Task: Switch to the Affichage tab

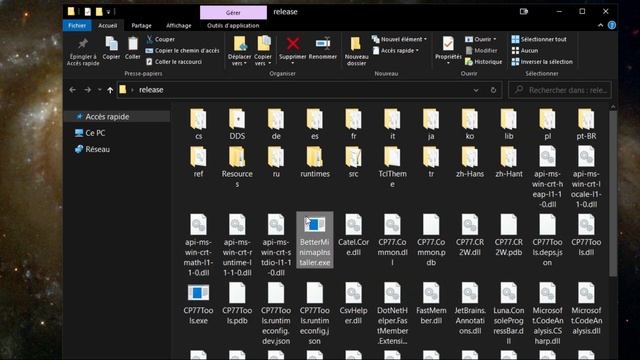Action: (179, 25)
